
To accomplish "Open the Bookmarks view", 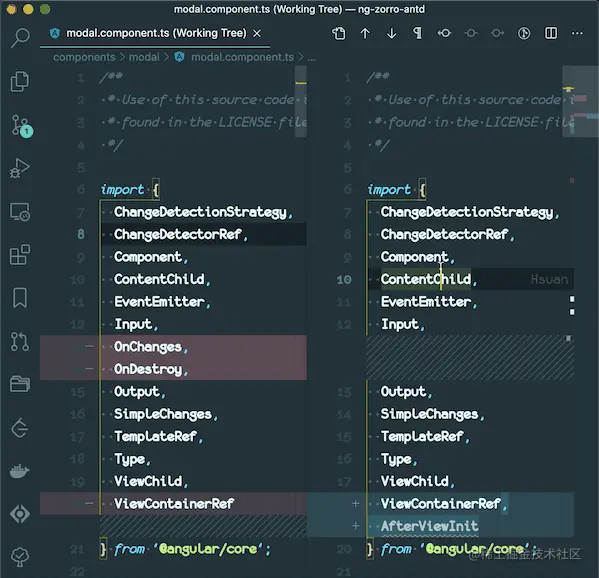I will (x=20, y=298).
